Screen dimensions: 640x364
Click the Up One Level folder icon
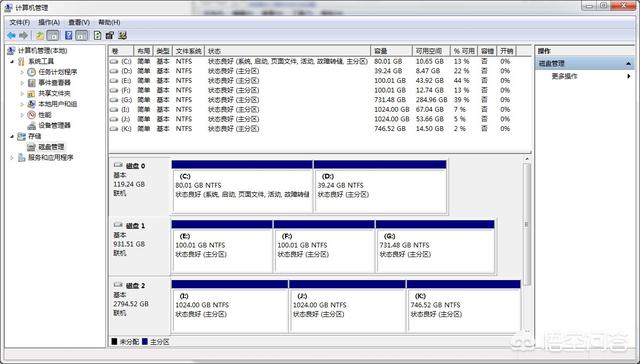[40, 36]
